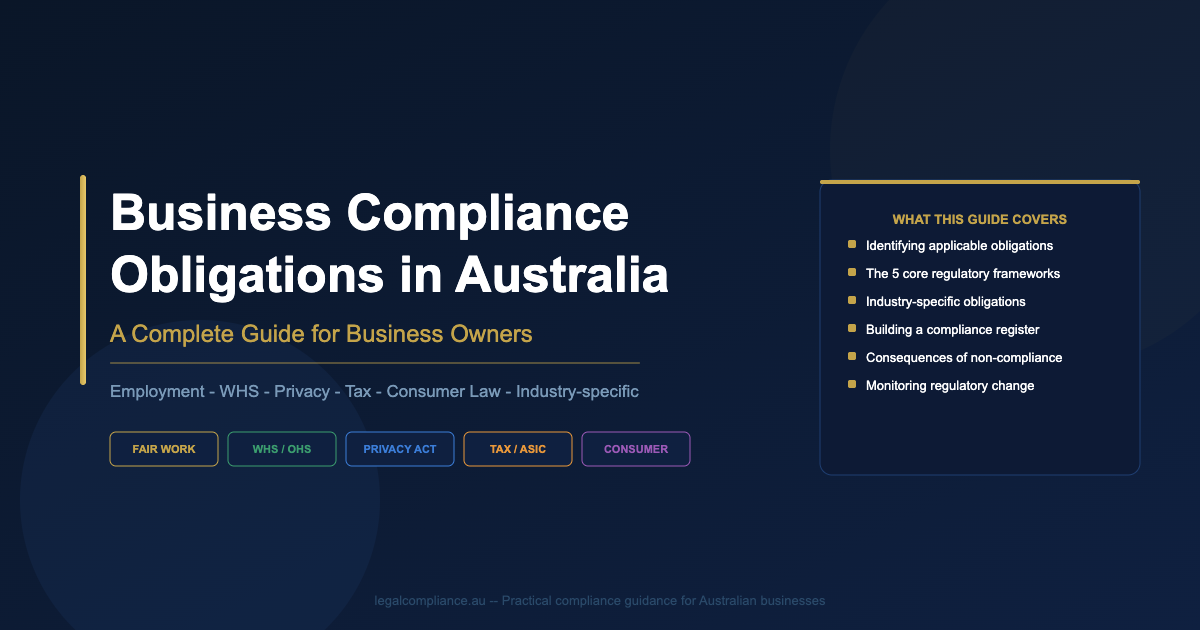Choose the TAX / ASIC badge

[518, 449]
